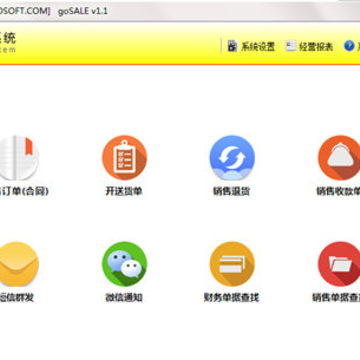Click the red folder sales document search icon

coord(339,264)
